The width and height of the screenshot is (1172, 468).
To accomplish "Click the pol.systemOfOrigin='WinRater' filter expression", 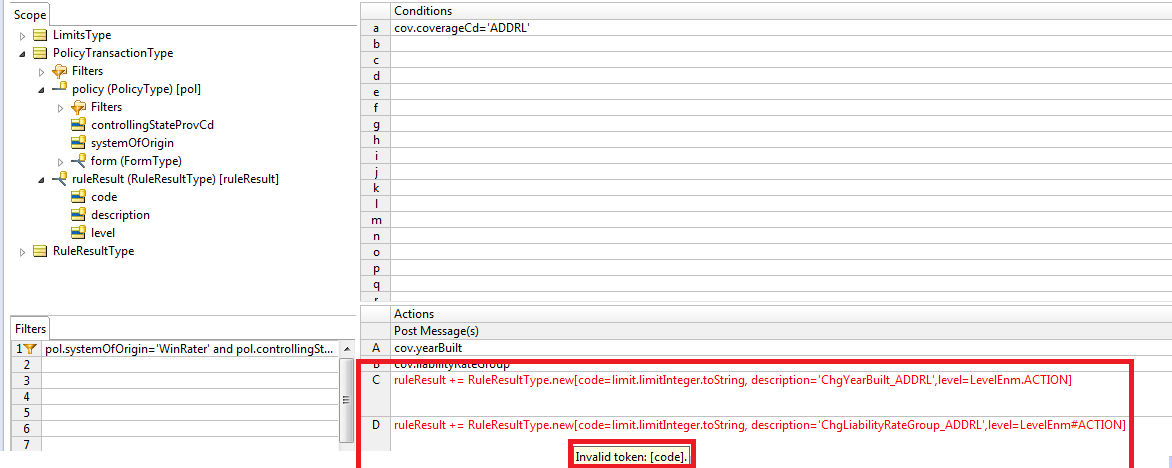I will click(189, 348).
